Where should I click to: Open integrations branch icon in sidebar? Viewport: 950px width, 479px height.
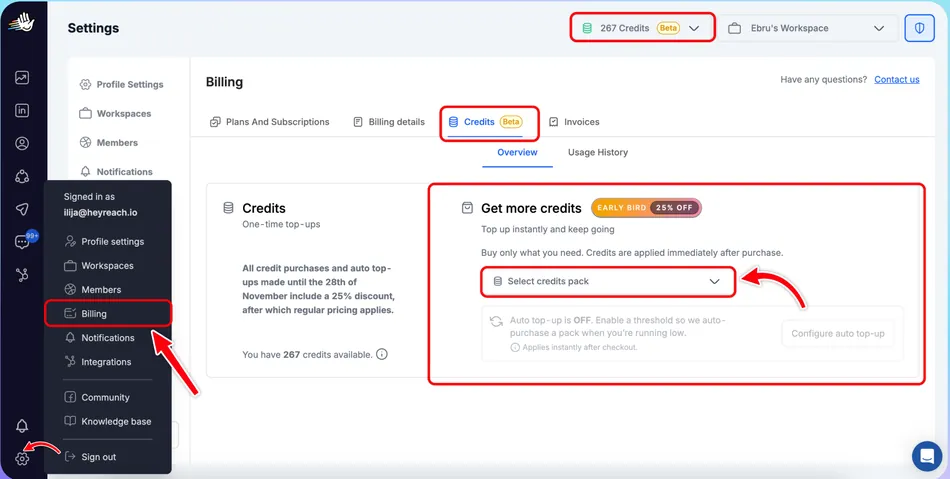tap(22, 275)
